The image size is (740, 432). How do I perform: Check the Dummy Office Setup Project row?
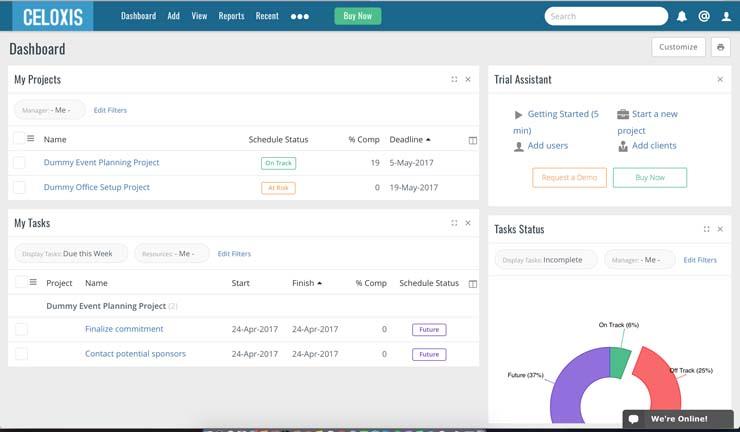19,187
